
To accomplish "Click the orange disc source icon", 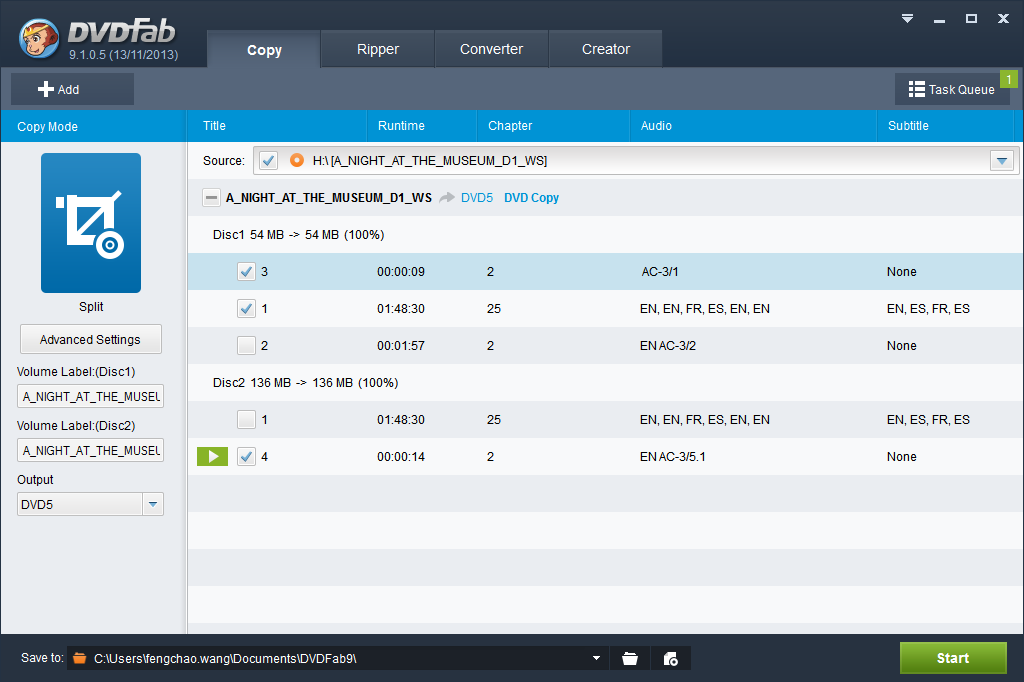I will (x=296, y=160).
